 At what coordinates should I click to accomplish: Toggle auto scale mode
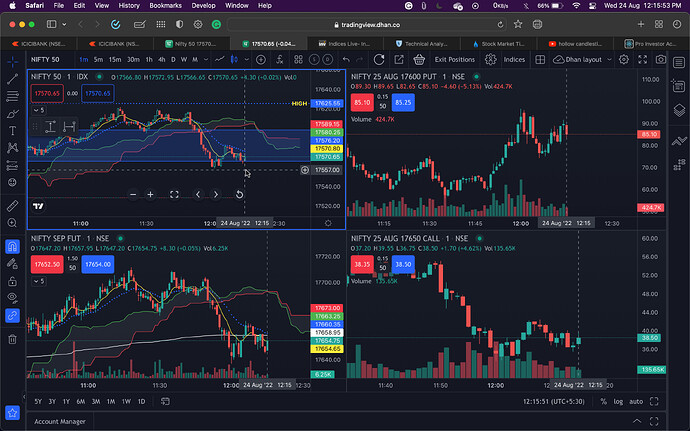[636, 402]
